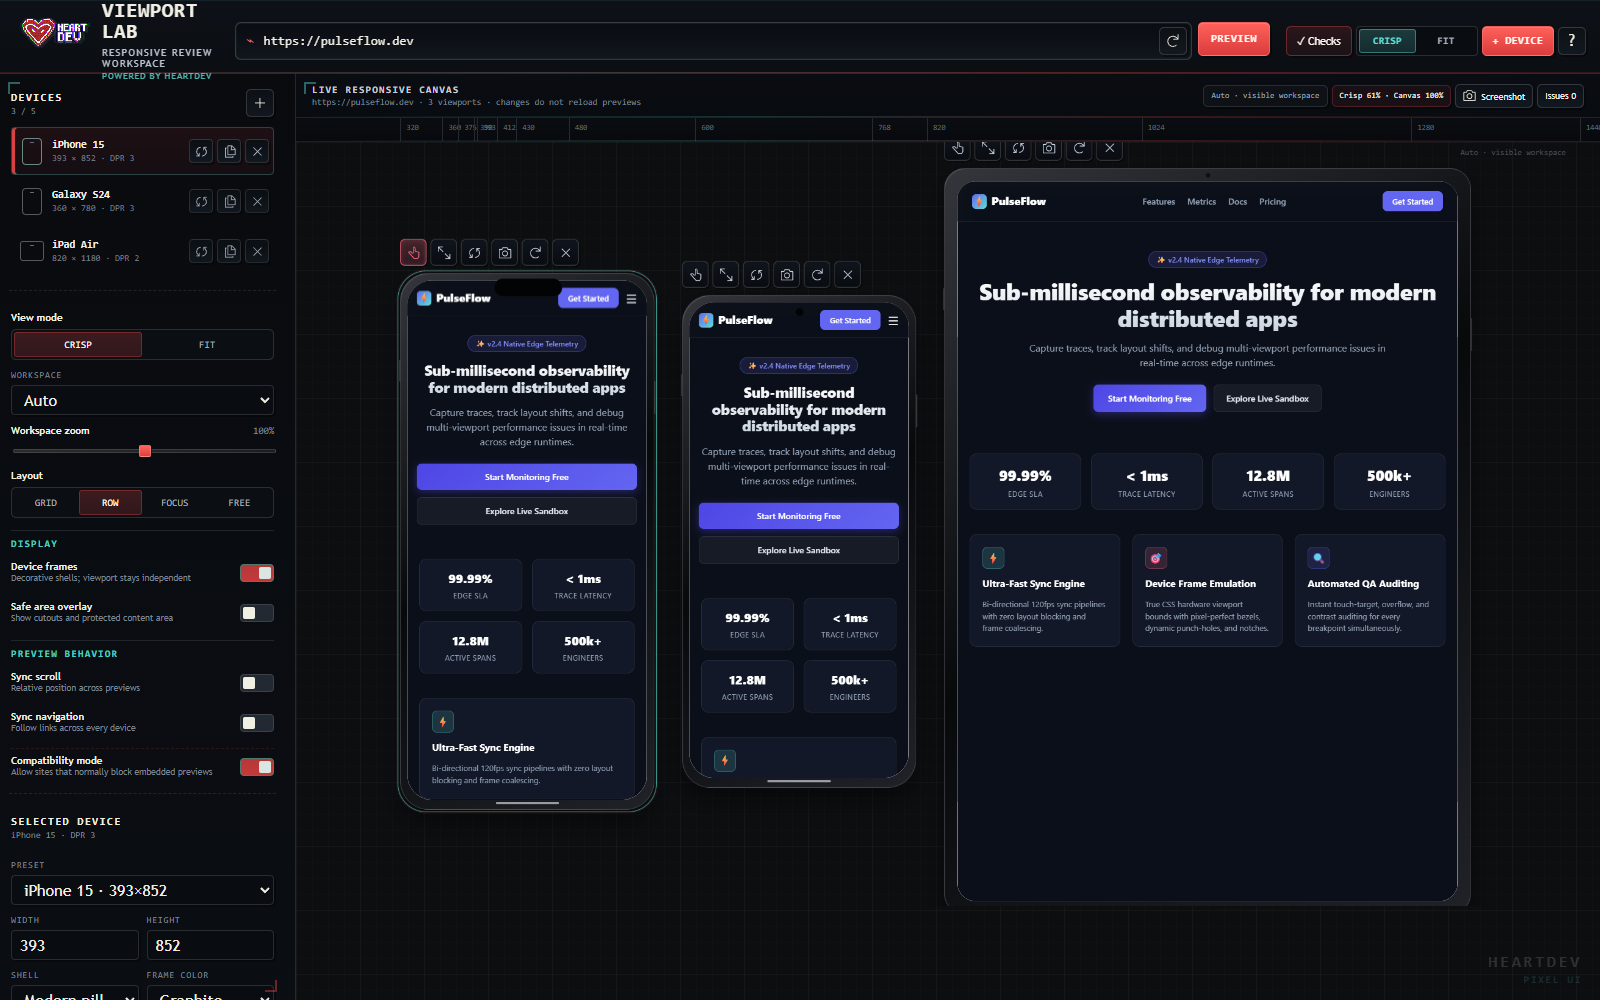Open help with the question mark button
Viewport: 1600px width, 1000px height.
tap(1572, 40)
